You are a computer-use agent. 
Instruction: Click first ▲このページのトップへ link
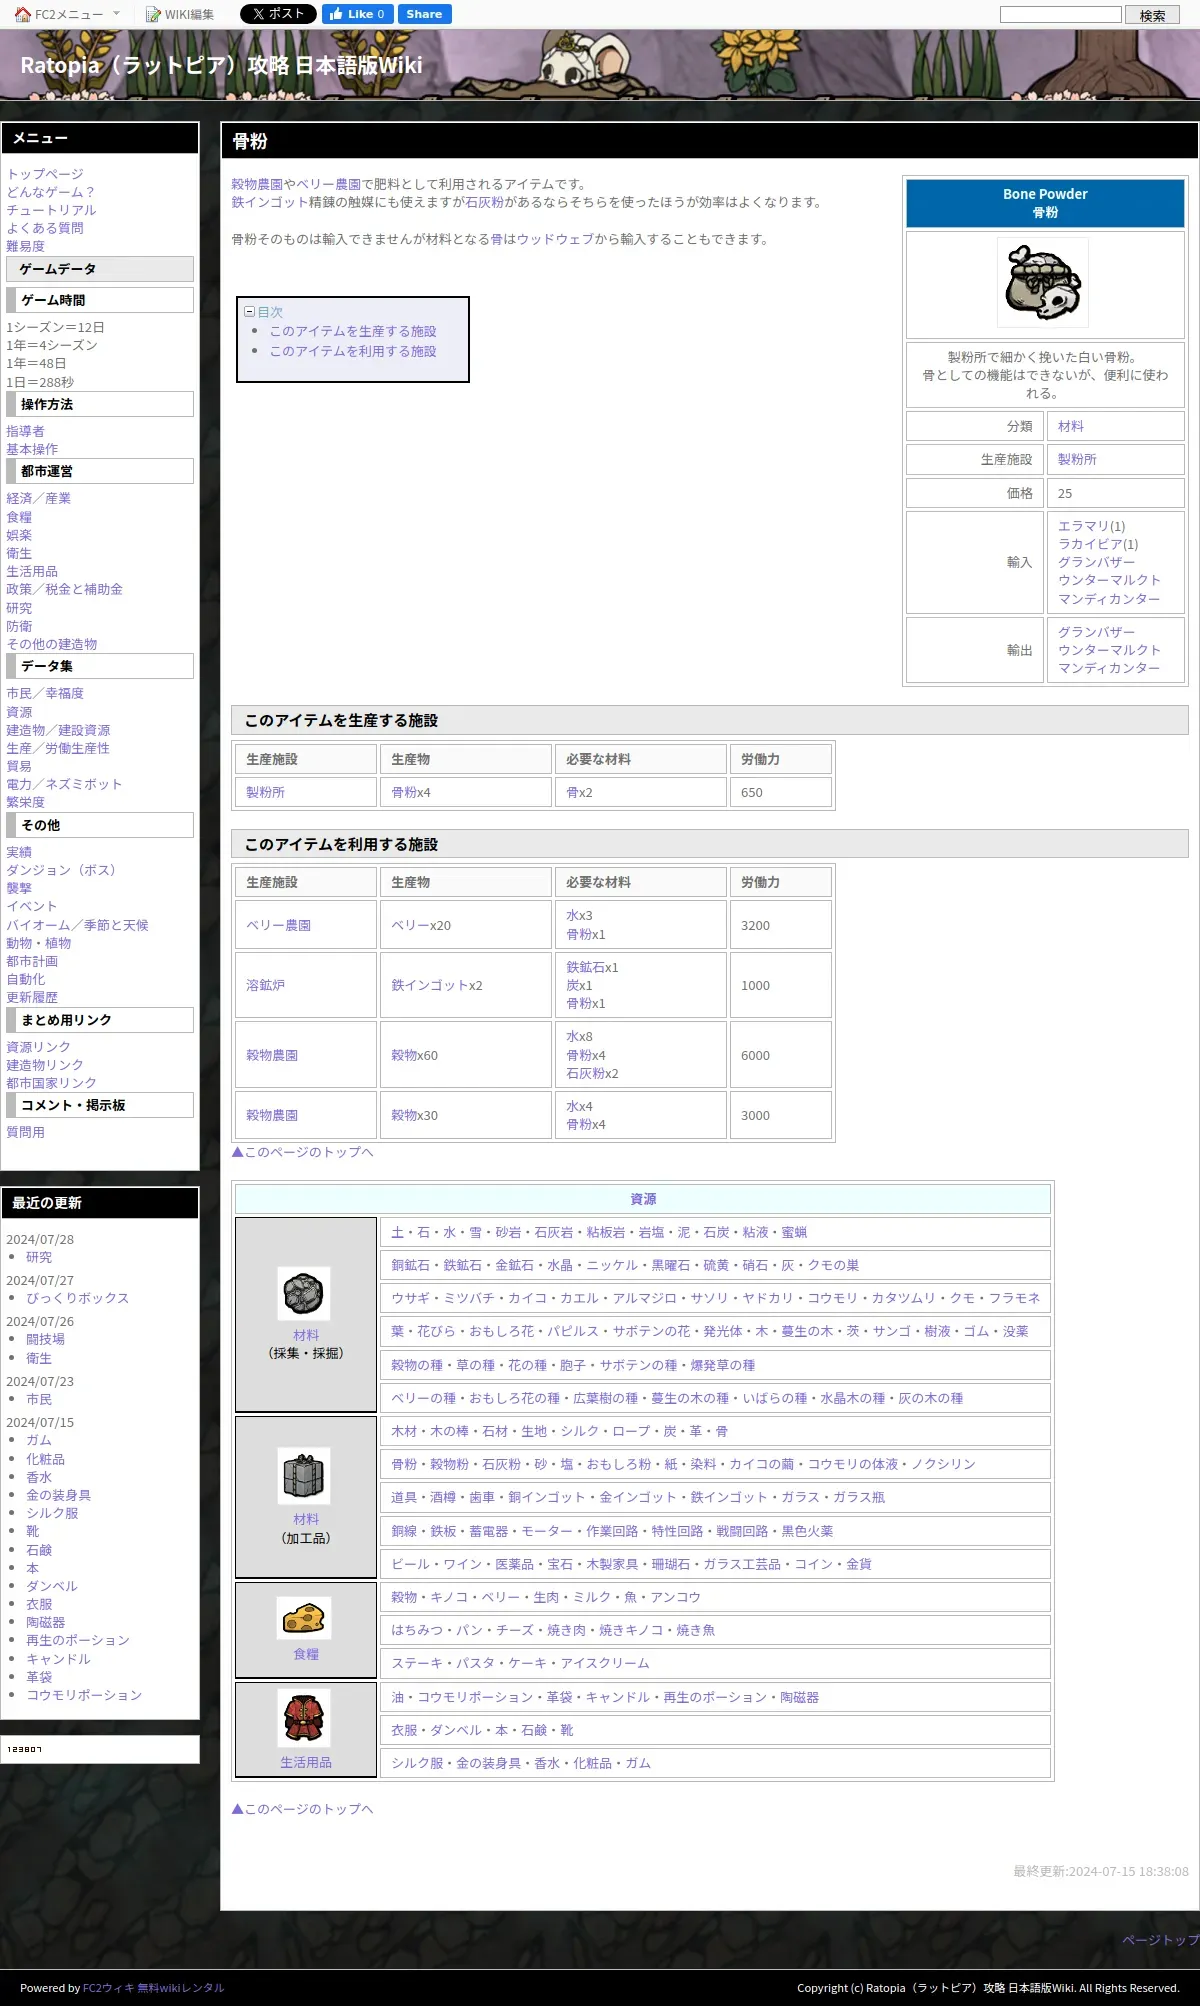point(302,1152)
